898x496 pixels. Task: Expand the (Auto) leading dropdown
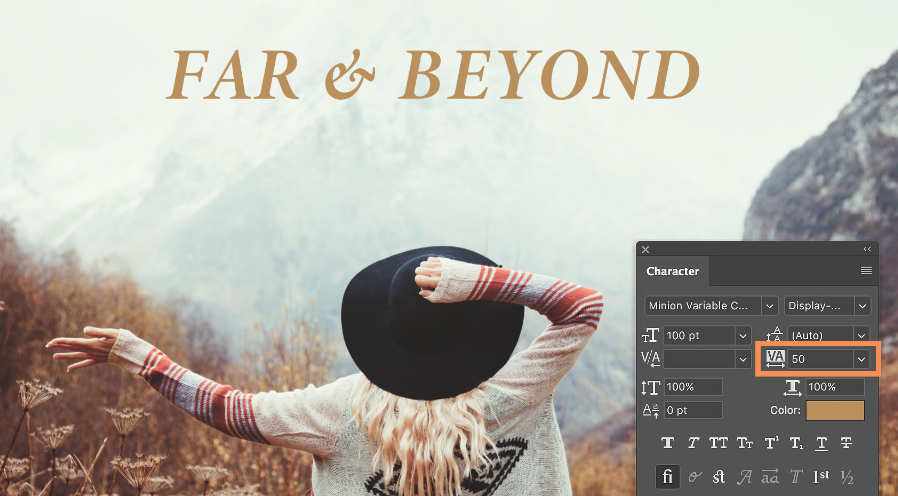(x=861, y=335)
